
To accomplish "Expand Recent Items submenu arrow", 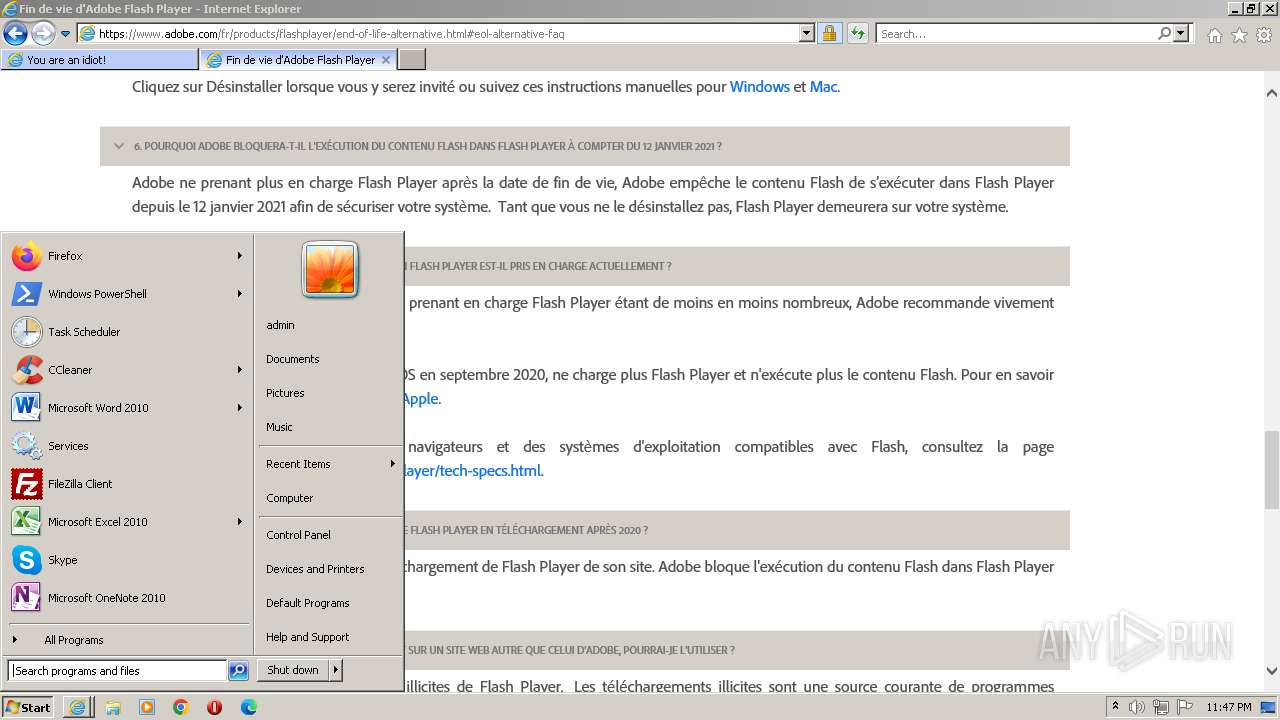I will [392, 464].
